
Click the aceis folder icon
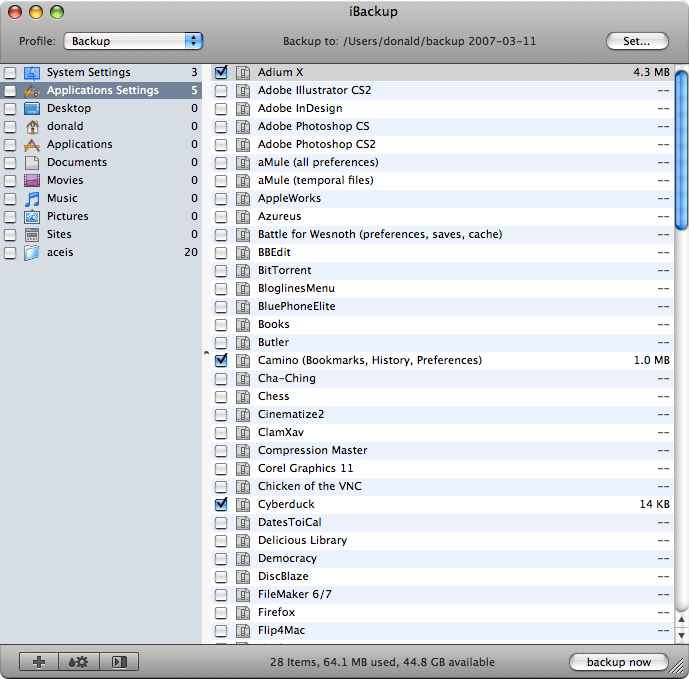[32, 253]
